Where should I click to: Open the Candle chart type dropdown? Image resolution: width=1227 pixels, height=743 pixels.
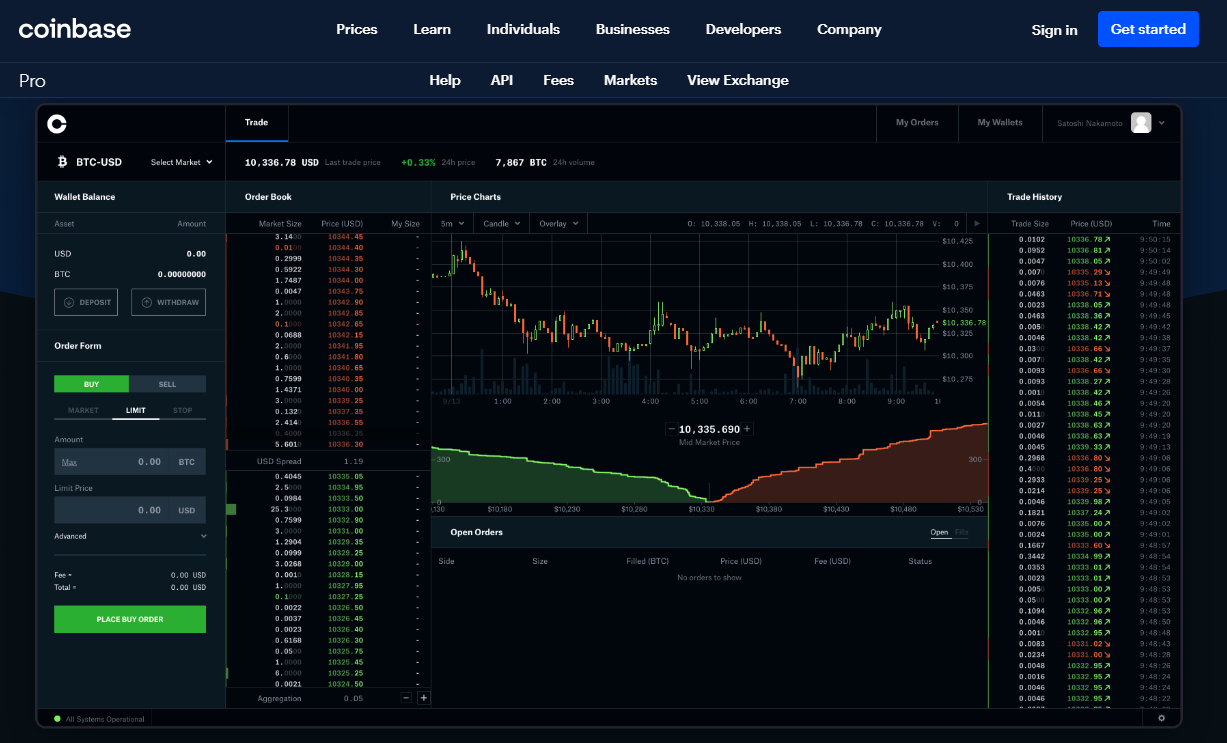[x=501, y=224]
